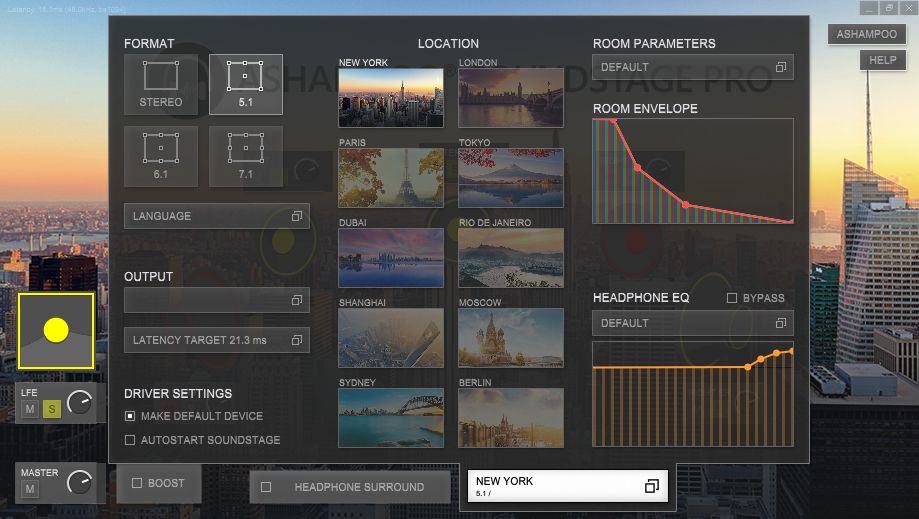Toggle LFE solo S button
Image resolution: width=919 pixels, height=519 pixels.
(52, 409)
